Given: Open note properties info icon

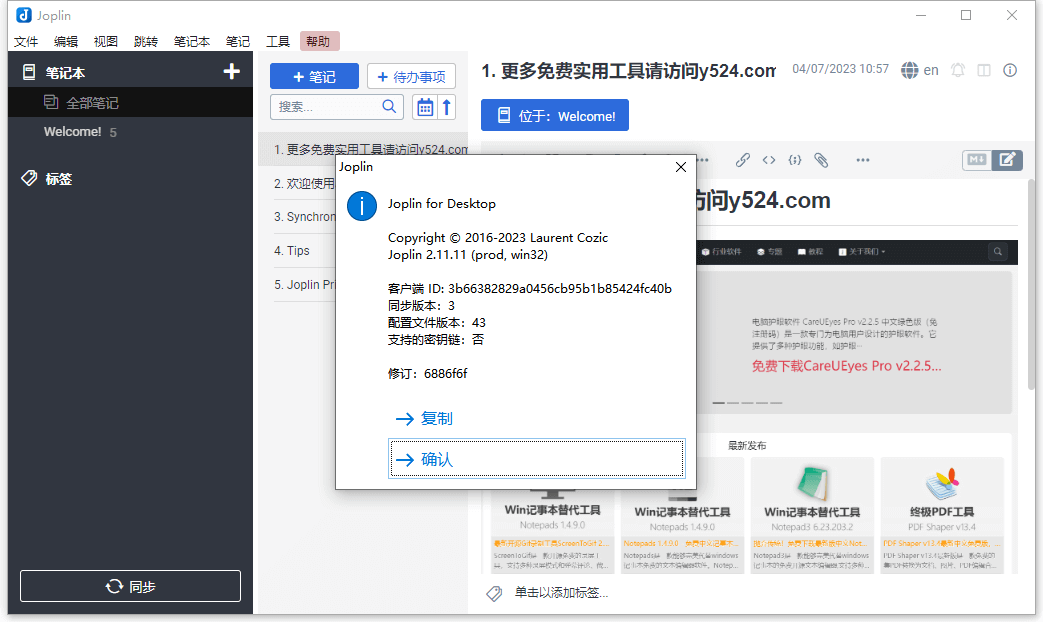Looking at the screenshot, I should (x=1010, y=70).
